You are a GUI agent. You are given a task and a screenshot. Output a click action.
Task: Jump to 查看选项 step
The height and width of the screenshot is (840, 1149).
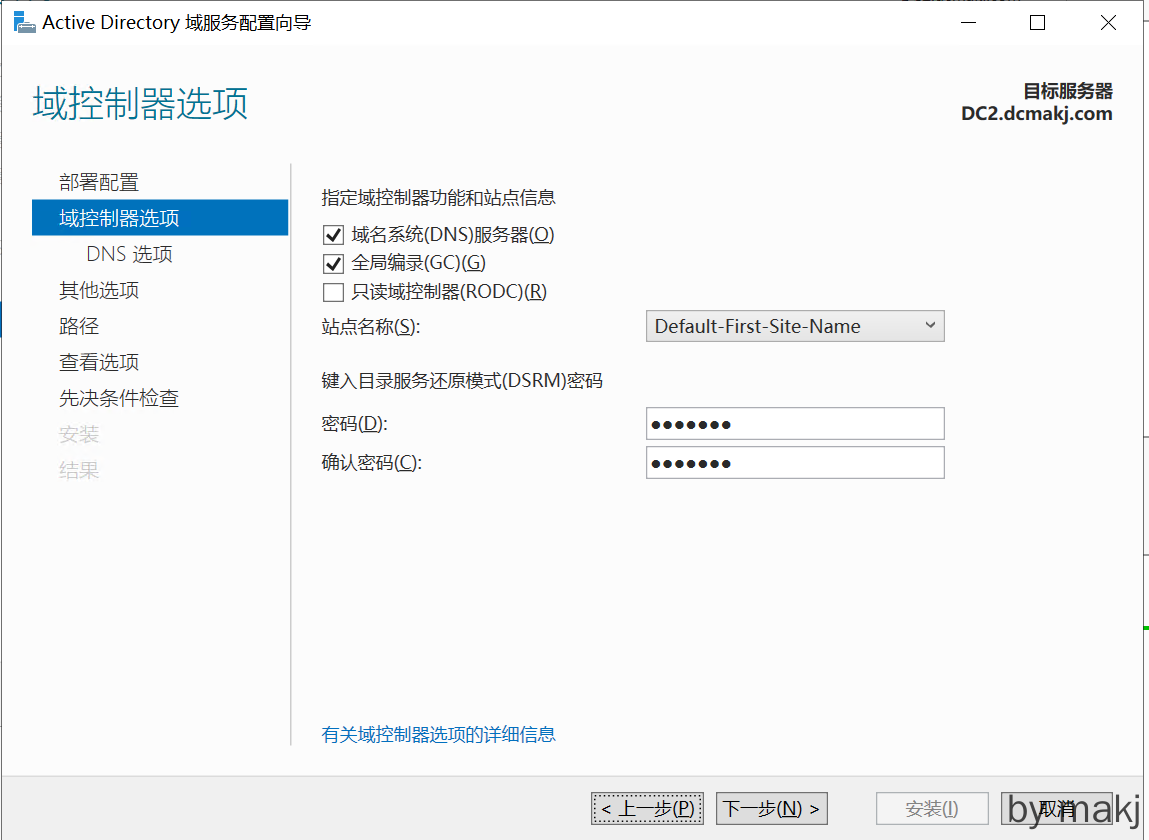click(x=99, y=362)
